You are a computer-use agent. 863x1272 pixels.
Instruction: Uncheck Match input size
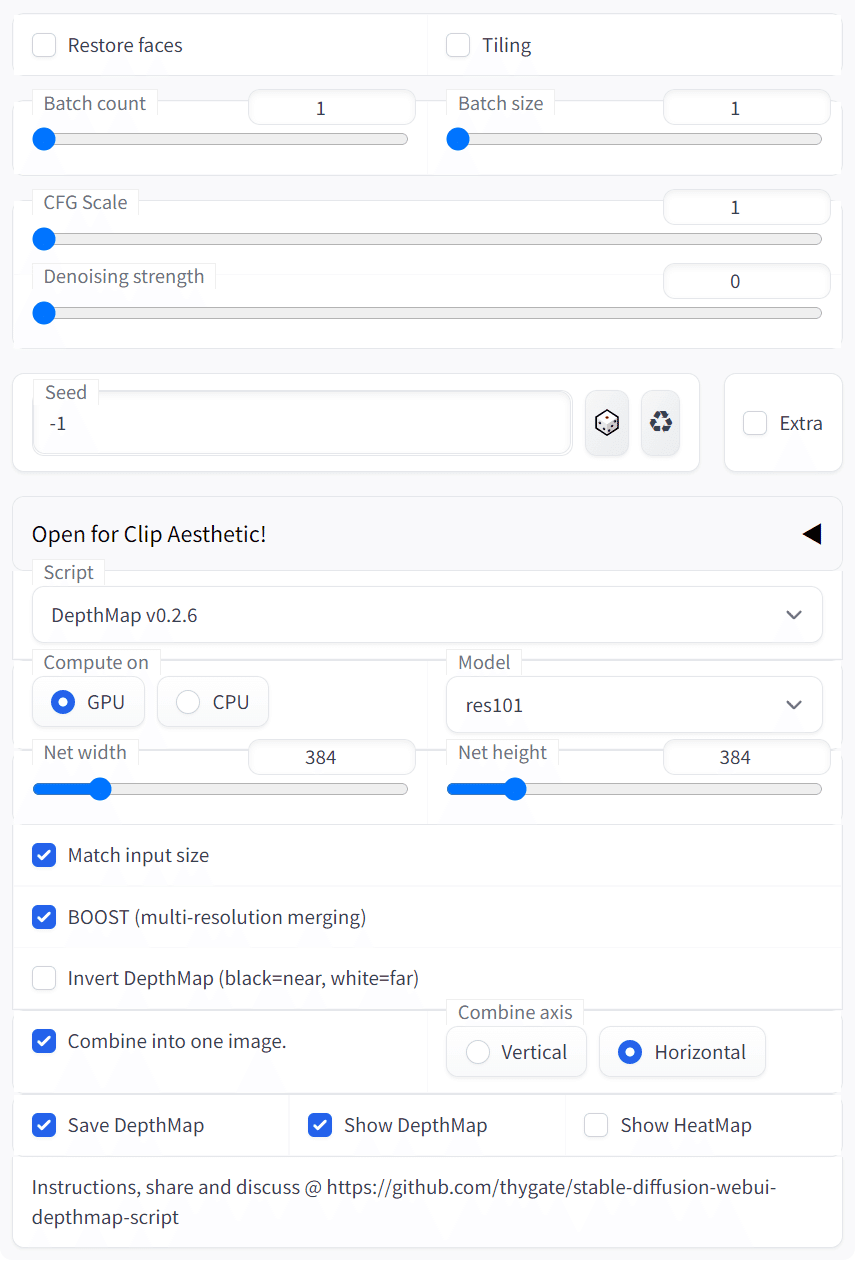click(44, 855)
